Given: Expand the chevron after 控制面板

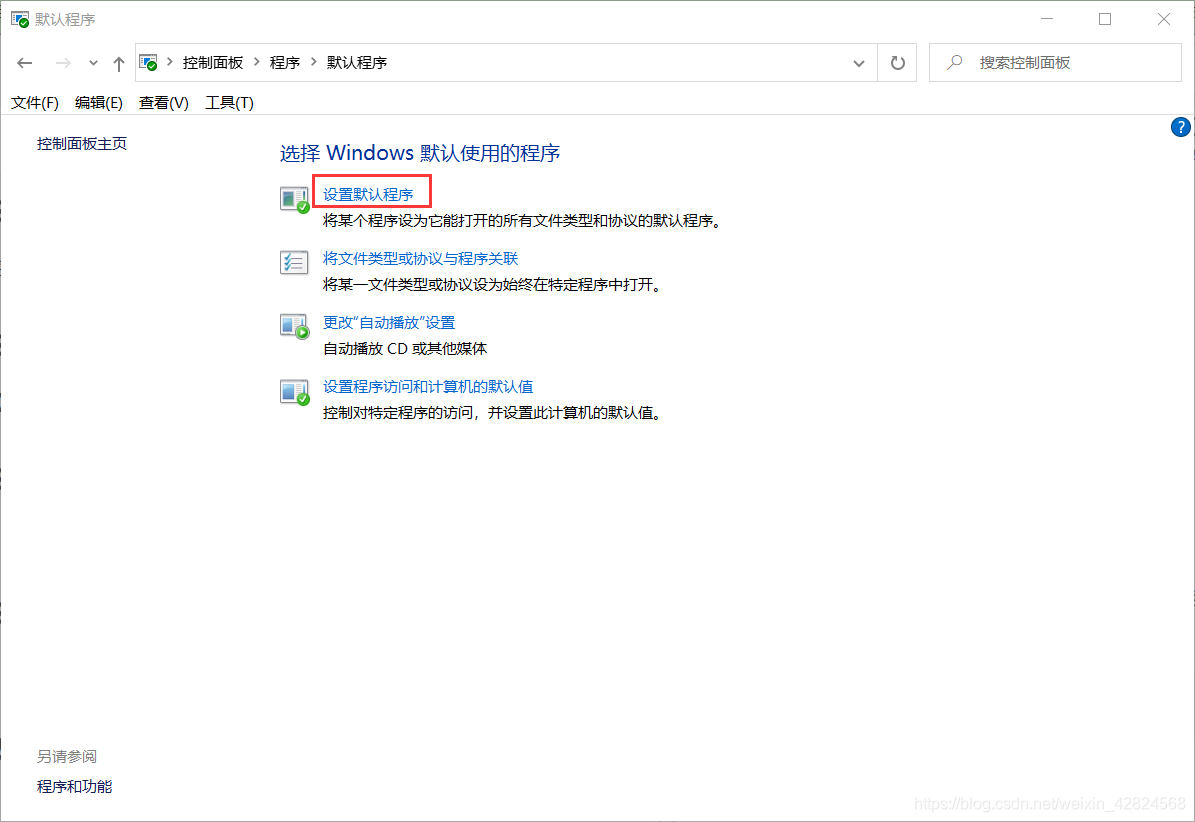Looking at the screenshot, I should (x=257, y=62).
